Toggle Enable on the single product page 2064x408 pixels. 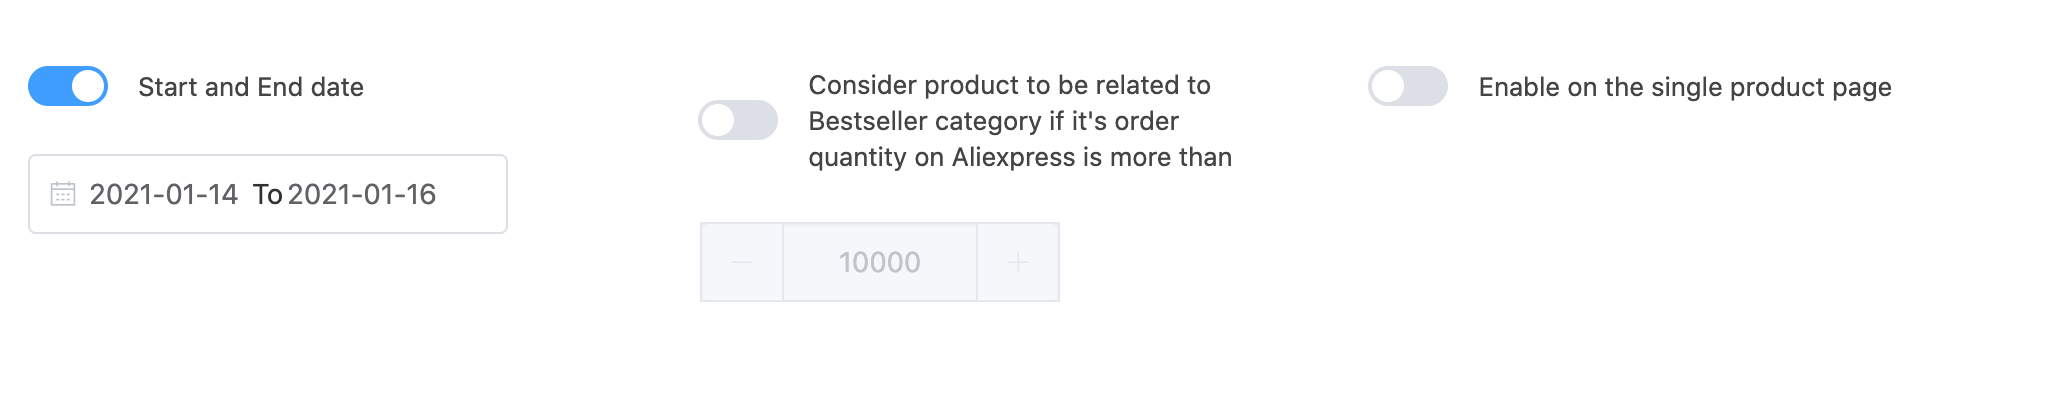point(1408,86)
